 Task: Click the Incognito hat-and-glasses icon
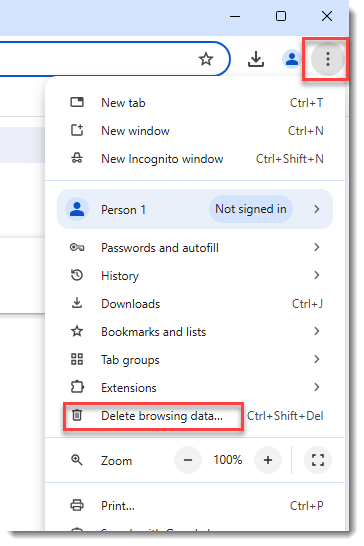click(x=77, y=159)
